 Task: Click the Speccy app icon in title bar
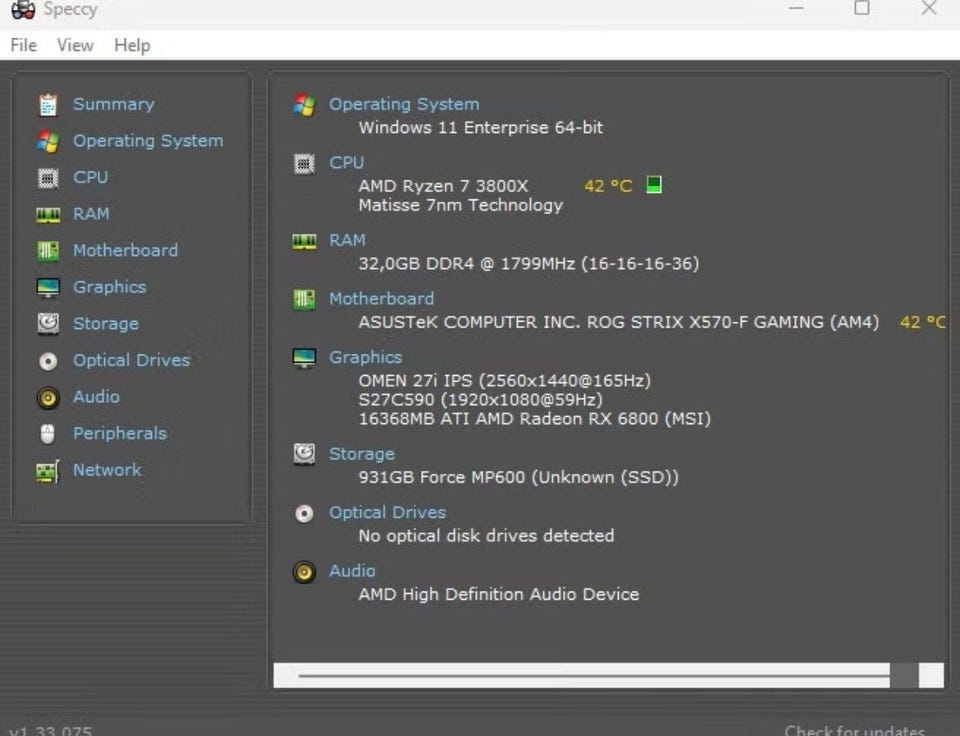tap(23, 9)
